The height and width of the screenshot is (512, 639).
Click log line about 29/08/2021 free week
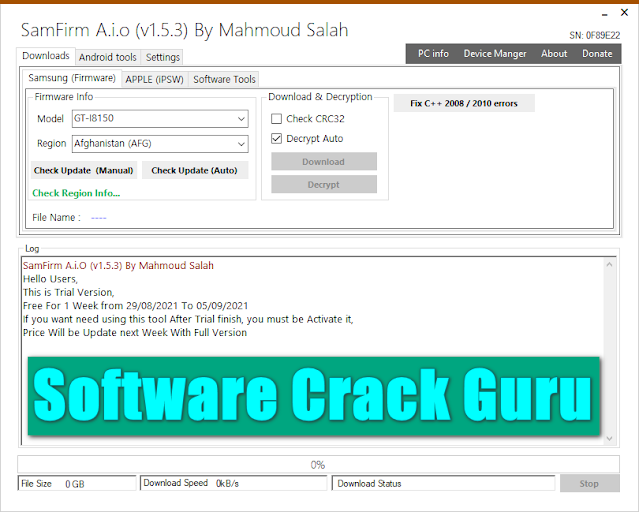pyautogui.click(x=135, y=306)
